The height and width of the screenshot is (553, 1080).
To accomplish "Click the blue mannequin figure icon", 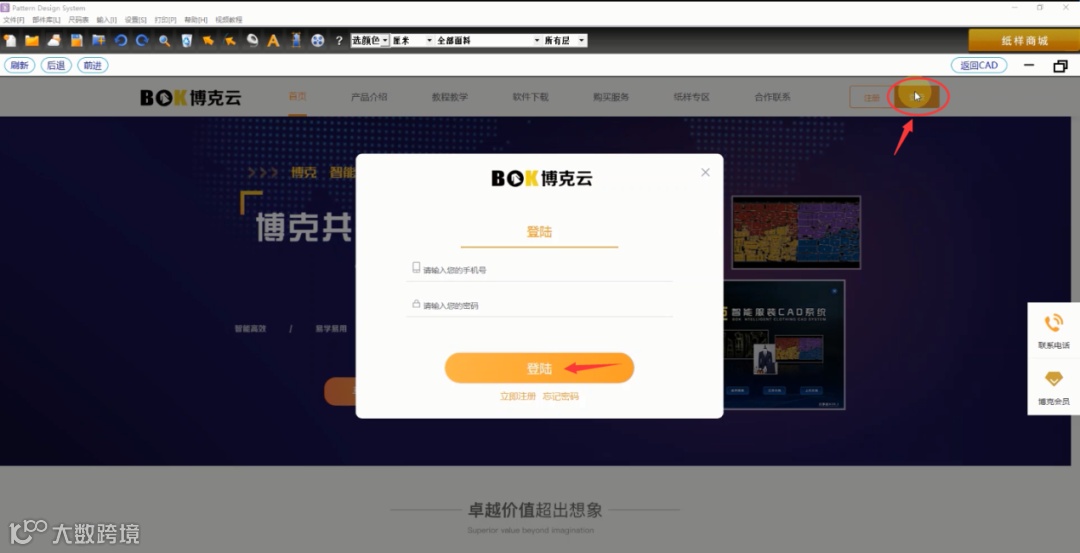I will (295, 41).
